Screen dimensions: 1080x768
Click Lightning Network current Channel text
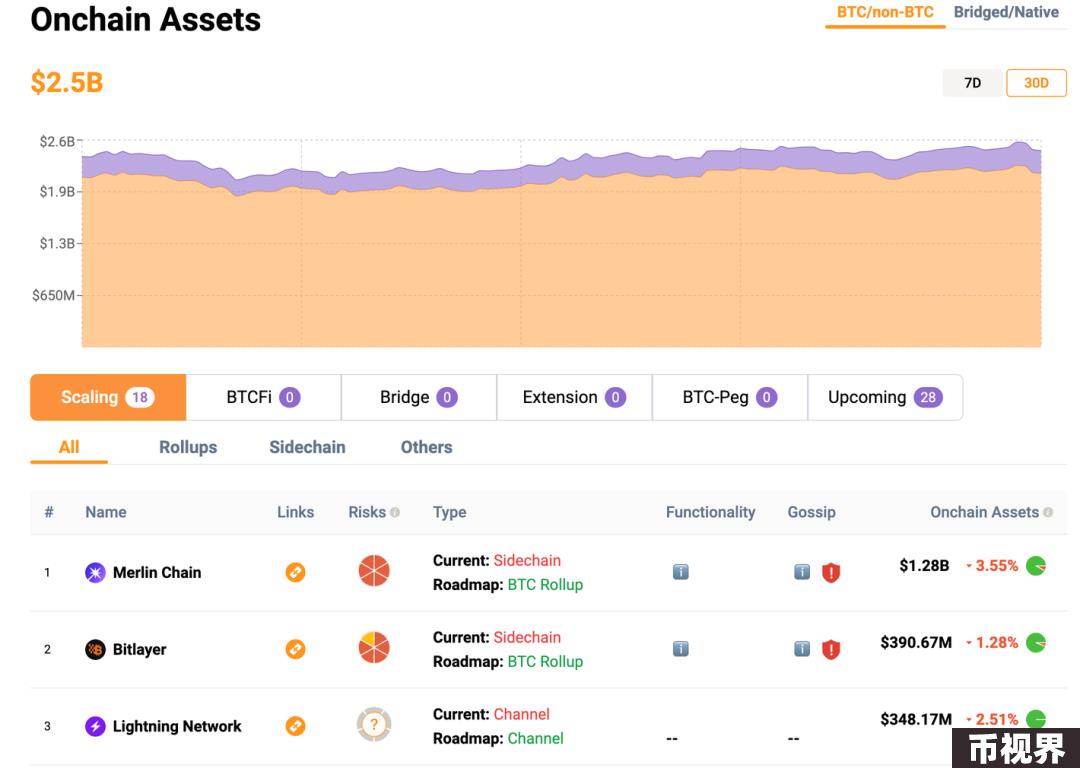tap(521, 714)
